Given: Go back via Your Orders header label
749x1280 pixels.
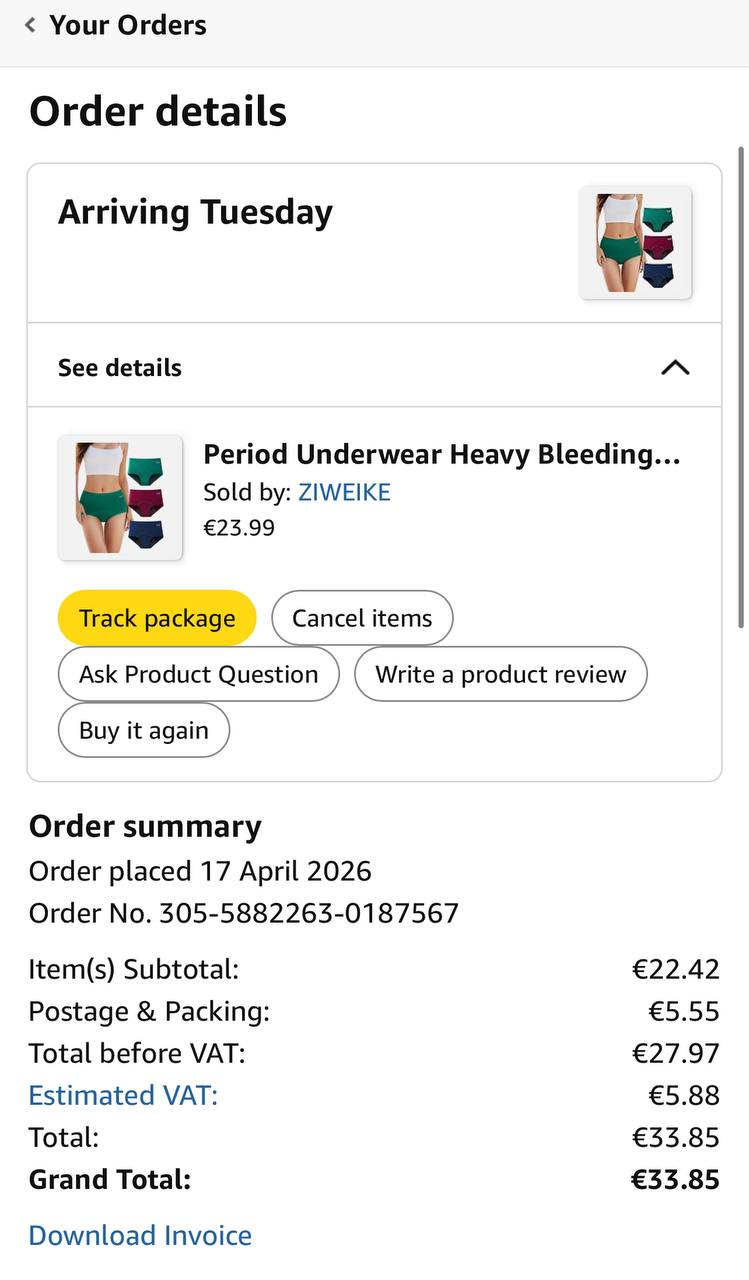Looking at the screenshot, I should click(x=128, y=25).
